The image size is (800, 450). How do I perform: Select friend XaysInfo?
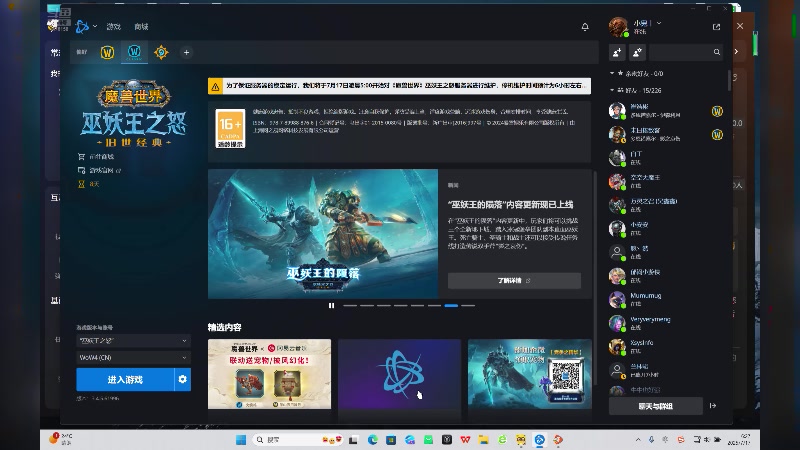(666, 346)
